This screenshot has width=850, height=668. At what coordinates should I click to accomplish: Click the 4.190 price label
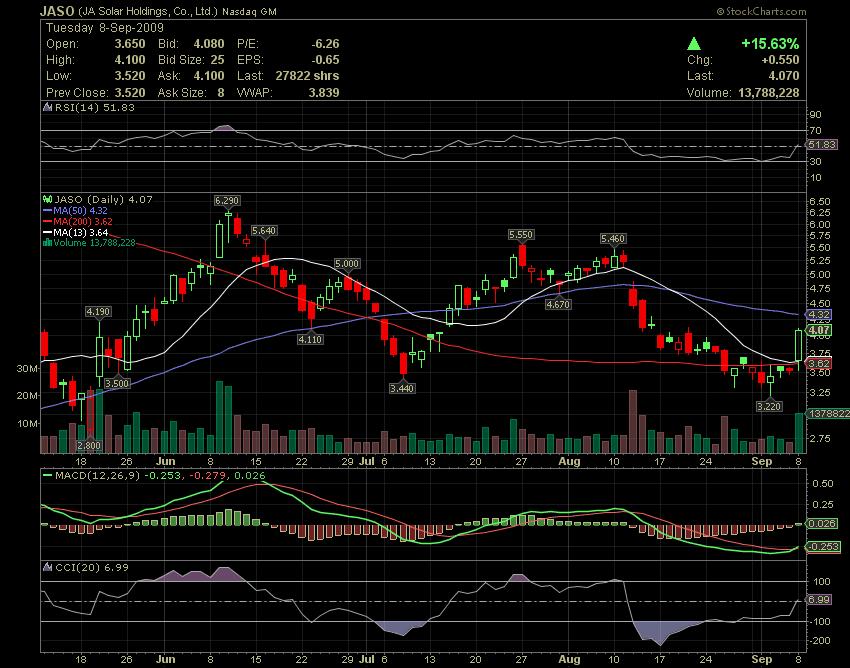[98, 312]
